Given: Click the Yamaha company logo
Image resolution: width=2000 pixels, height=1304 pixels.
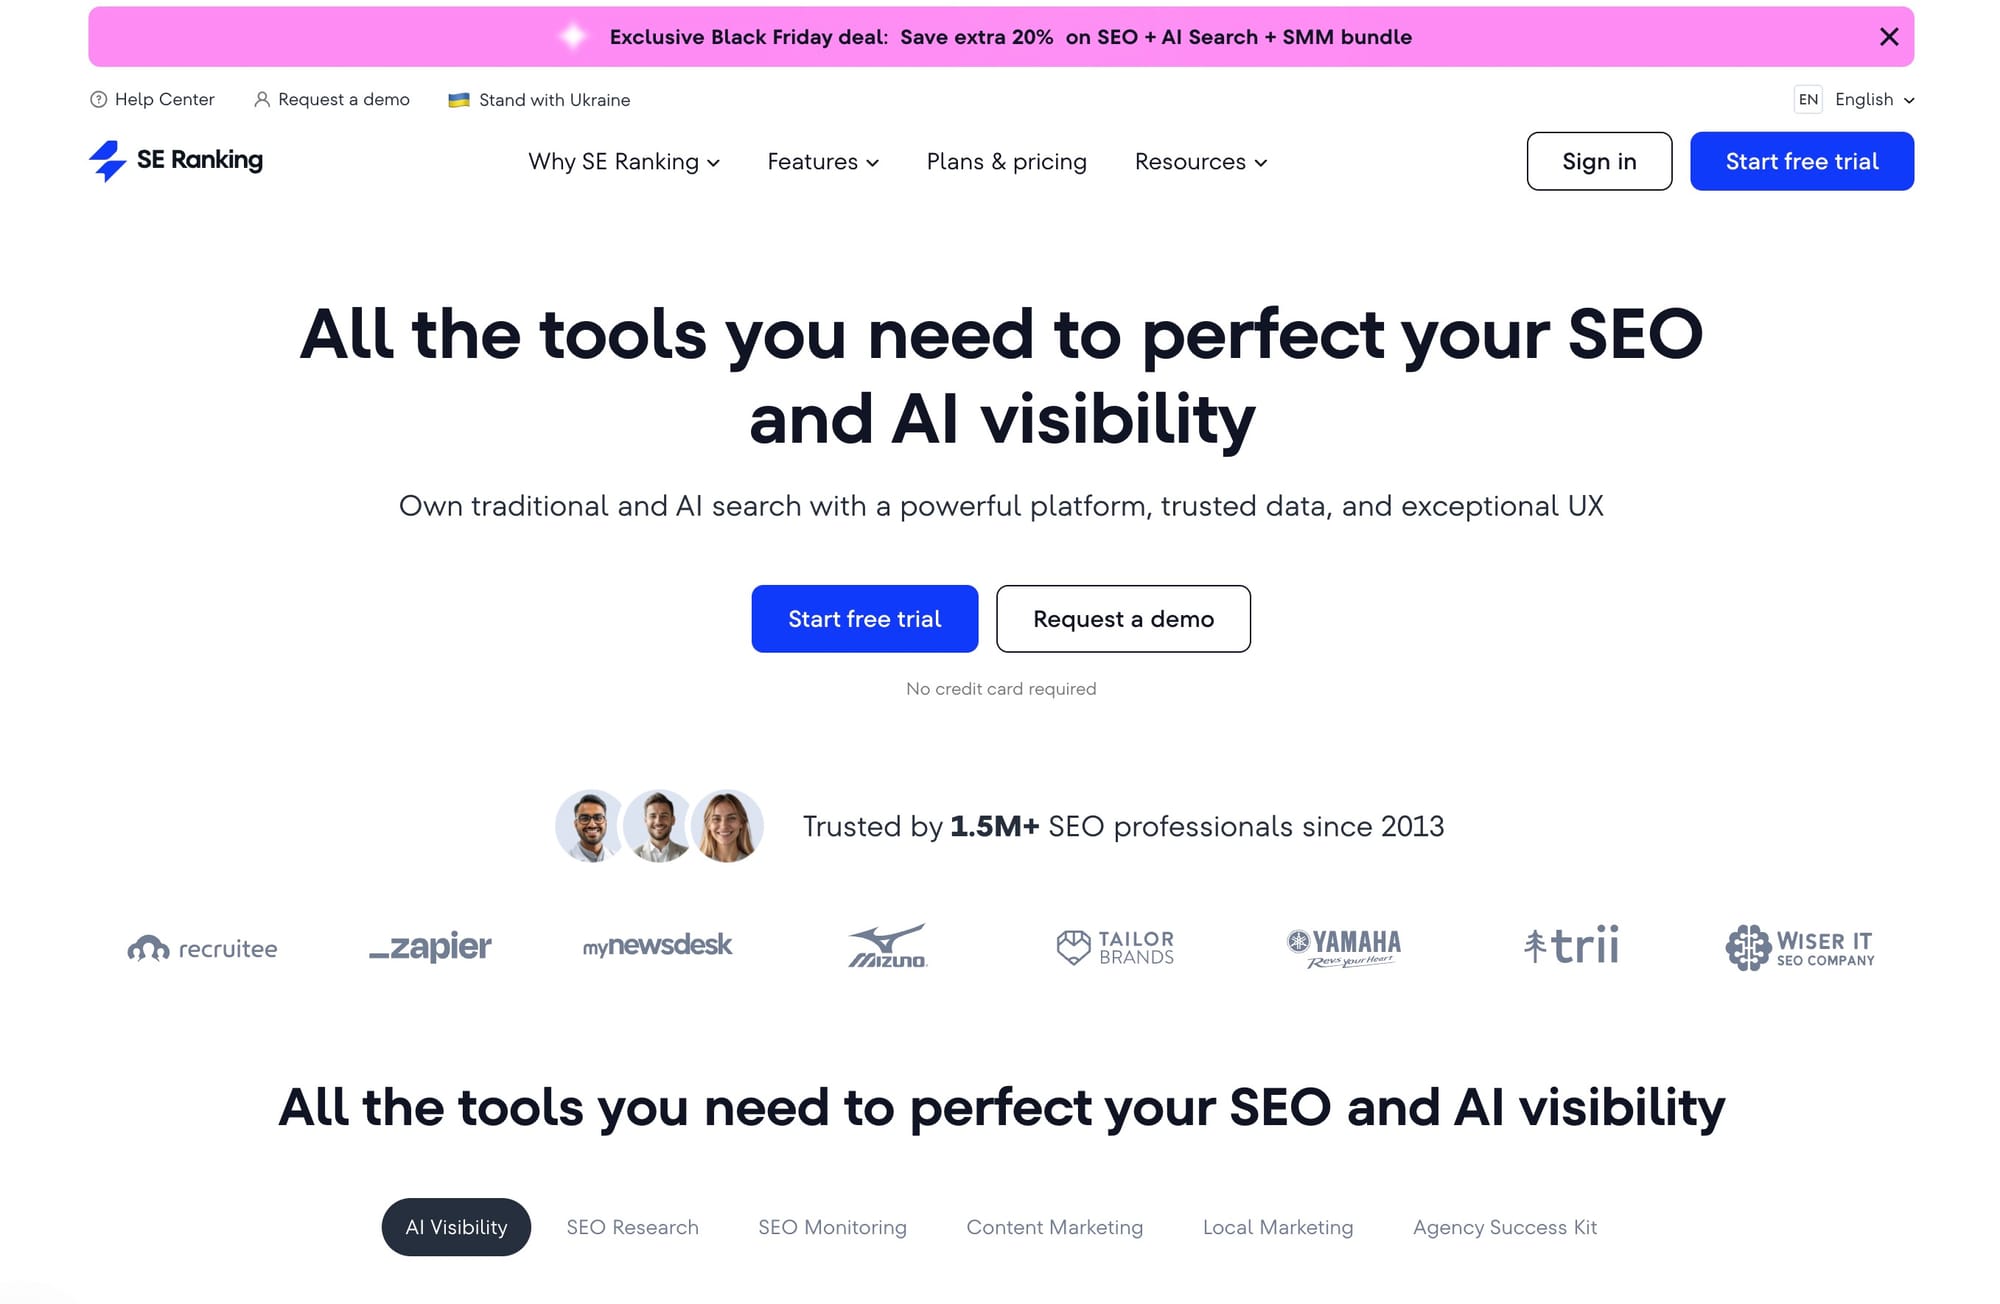Looking at the screenshot, I should pyautogui.click(x=1344, y=946).
